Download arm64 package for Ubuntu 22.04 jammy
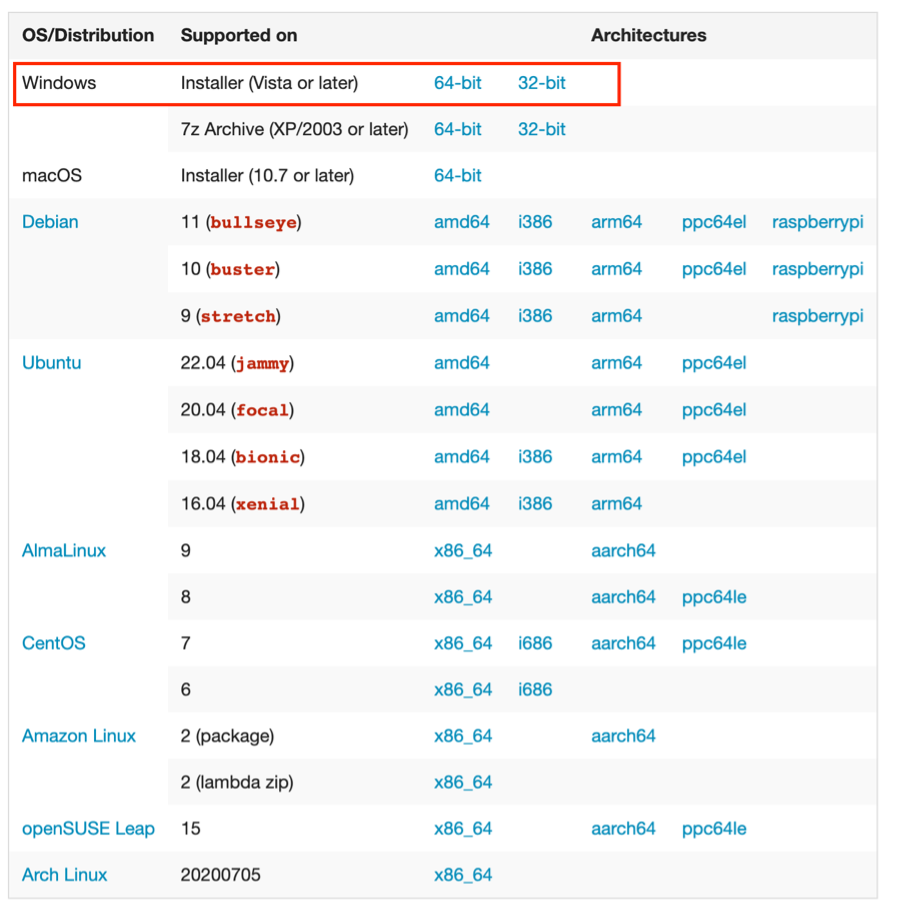This screenshot has height=916, width=898. pyautogui.click(x=616, y=363)
